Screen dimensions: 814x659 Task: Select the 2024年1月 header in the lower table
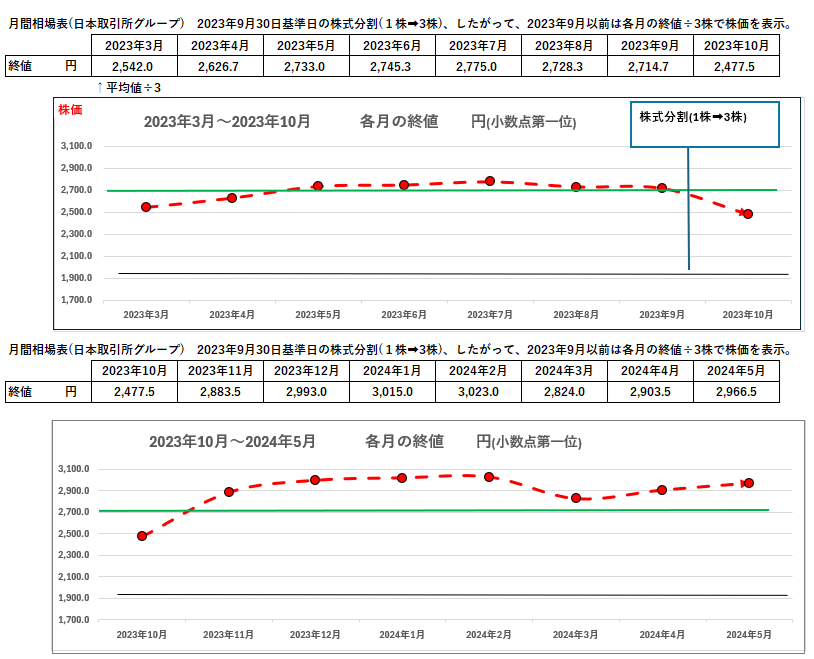[392, 371]
